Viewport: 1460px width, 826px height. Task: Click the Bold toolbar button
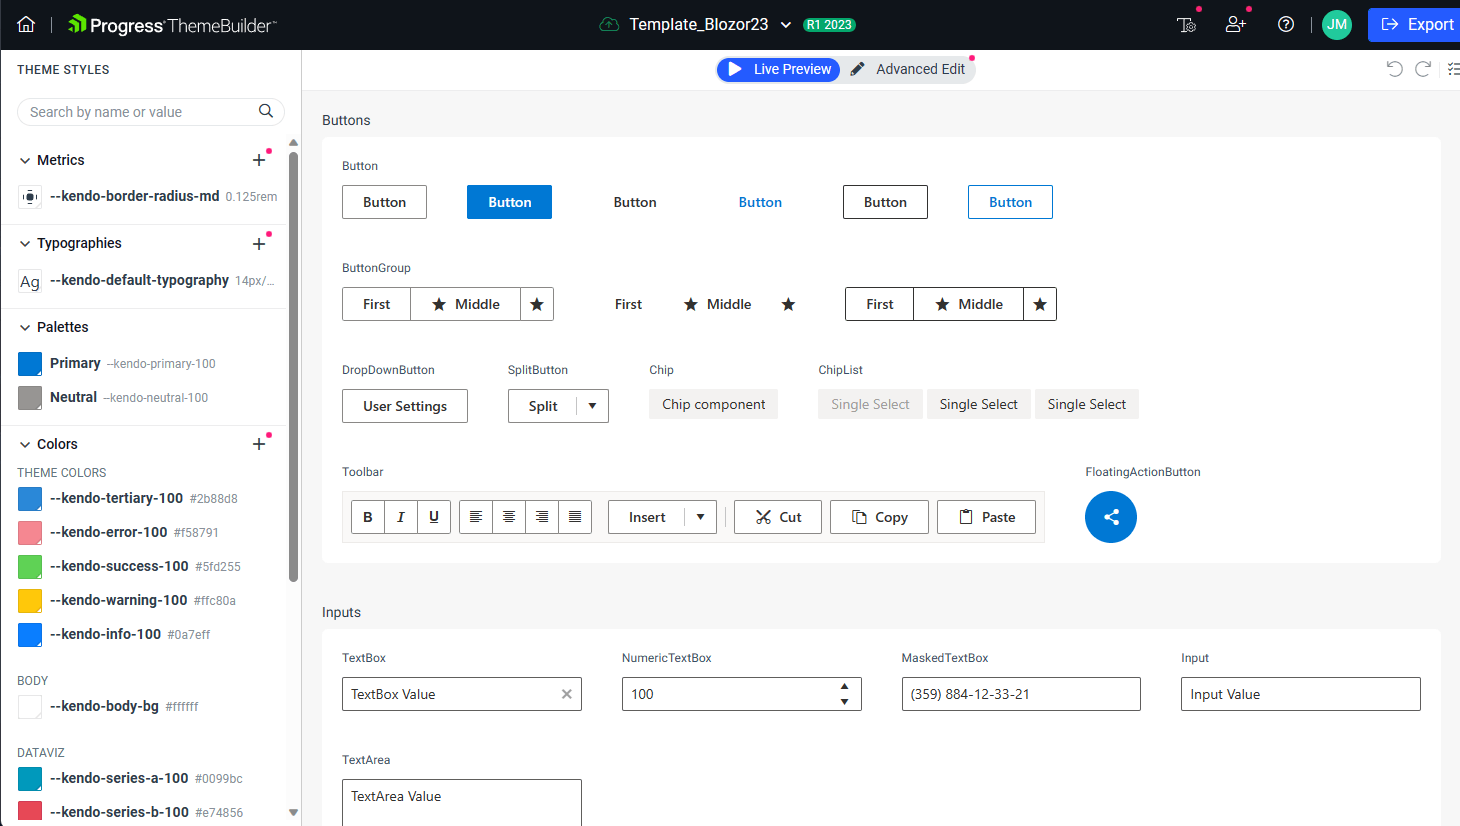pyautogui.click(x=368, y=517)
